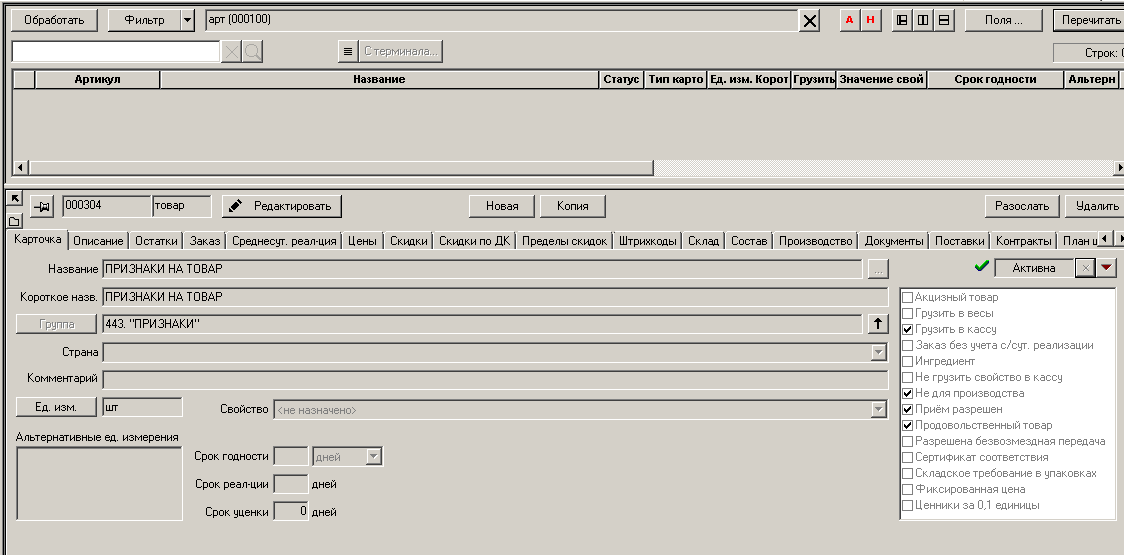This screenshot has width=1124, height=555.
Task: Click the table's horizontal scrollbar
Action: [340, 168]
